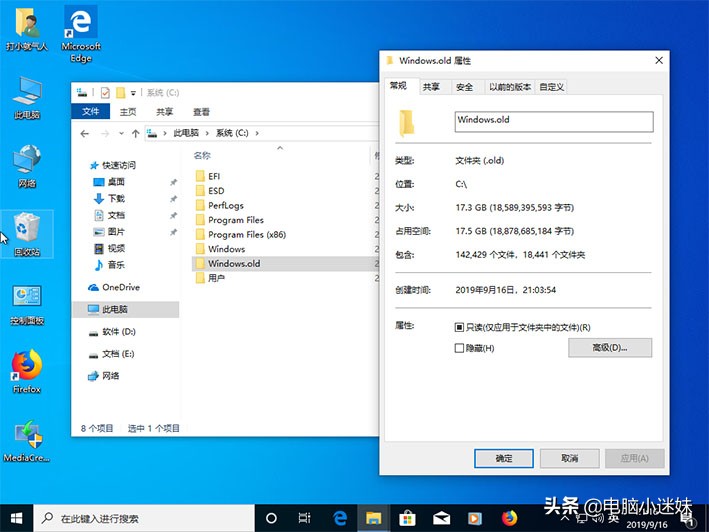Image resolution: width=709 pixels, height=532 pixels.
Task: Expand the chevron after 系统 (C:) in the address bar
Action: coord(257,133)
